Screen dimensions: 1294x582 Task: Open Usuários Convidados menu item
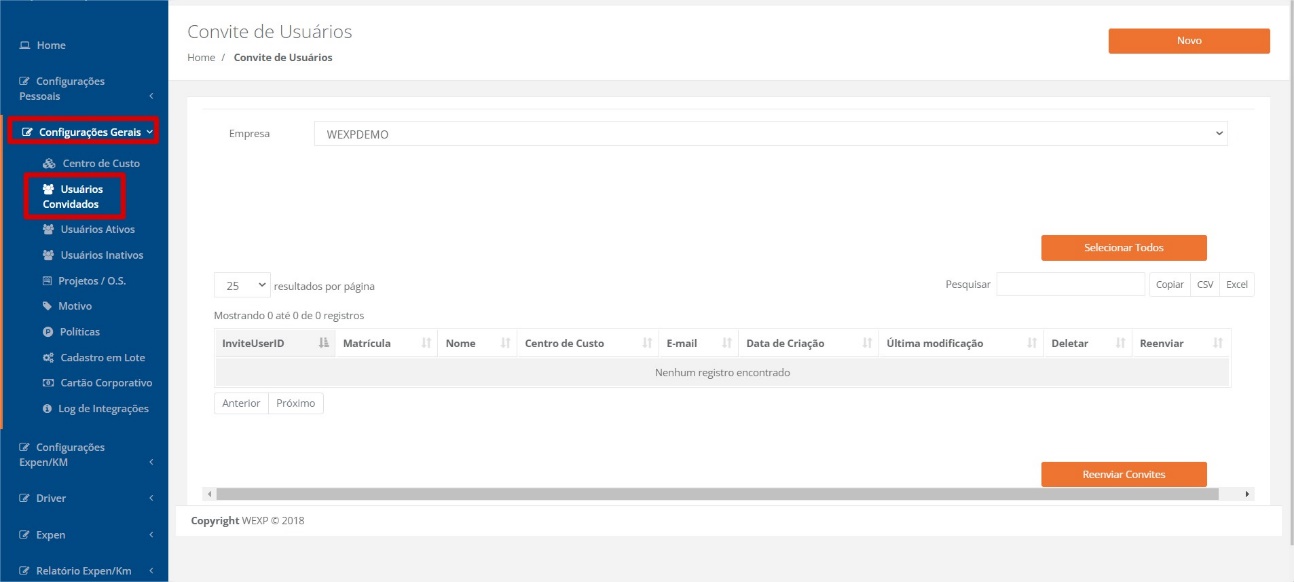tap(76, 196)
